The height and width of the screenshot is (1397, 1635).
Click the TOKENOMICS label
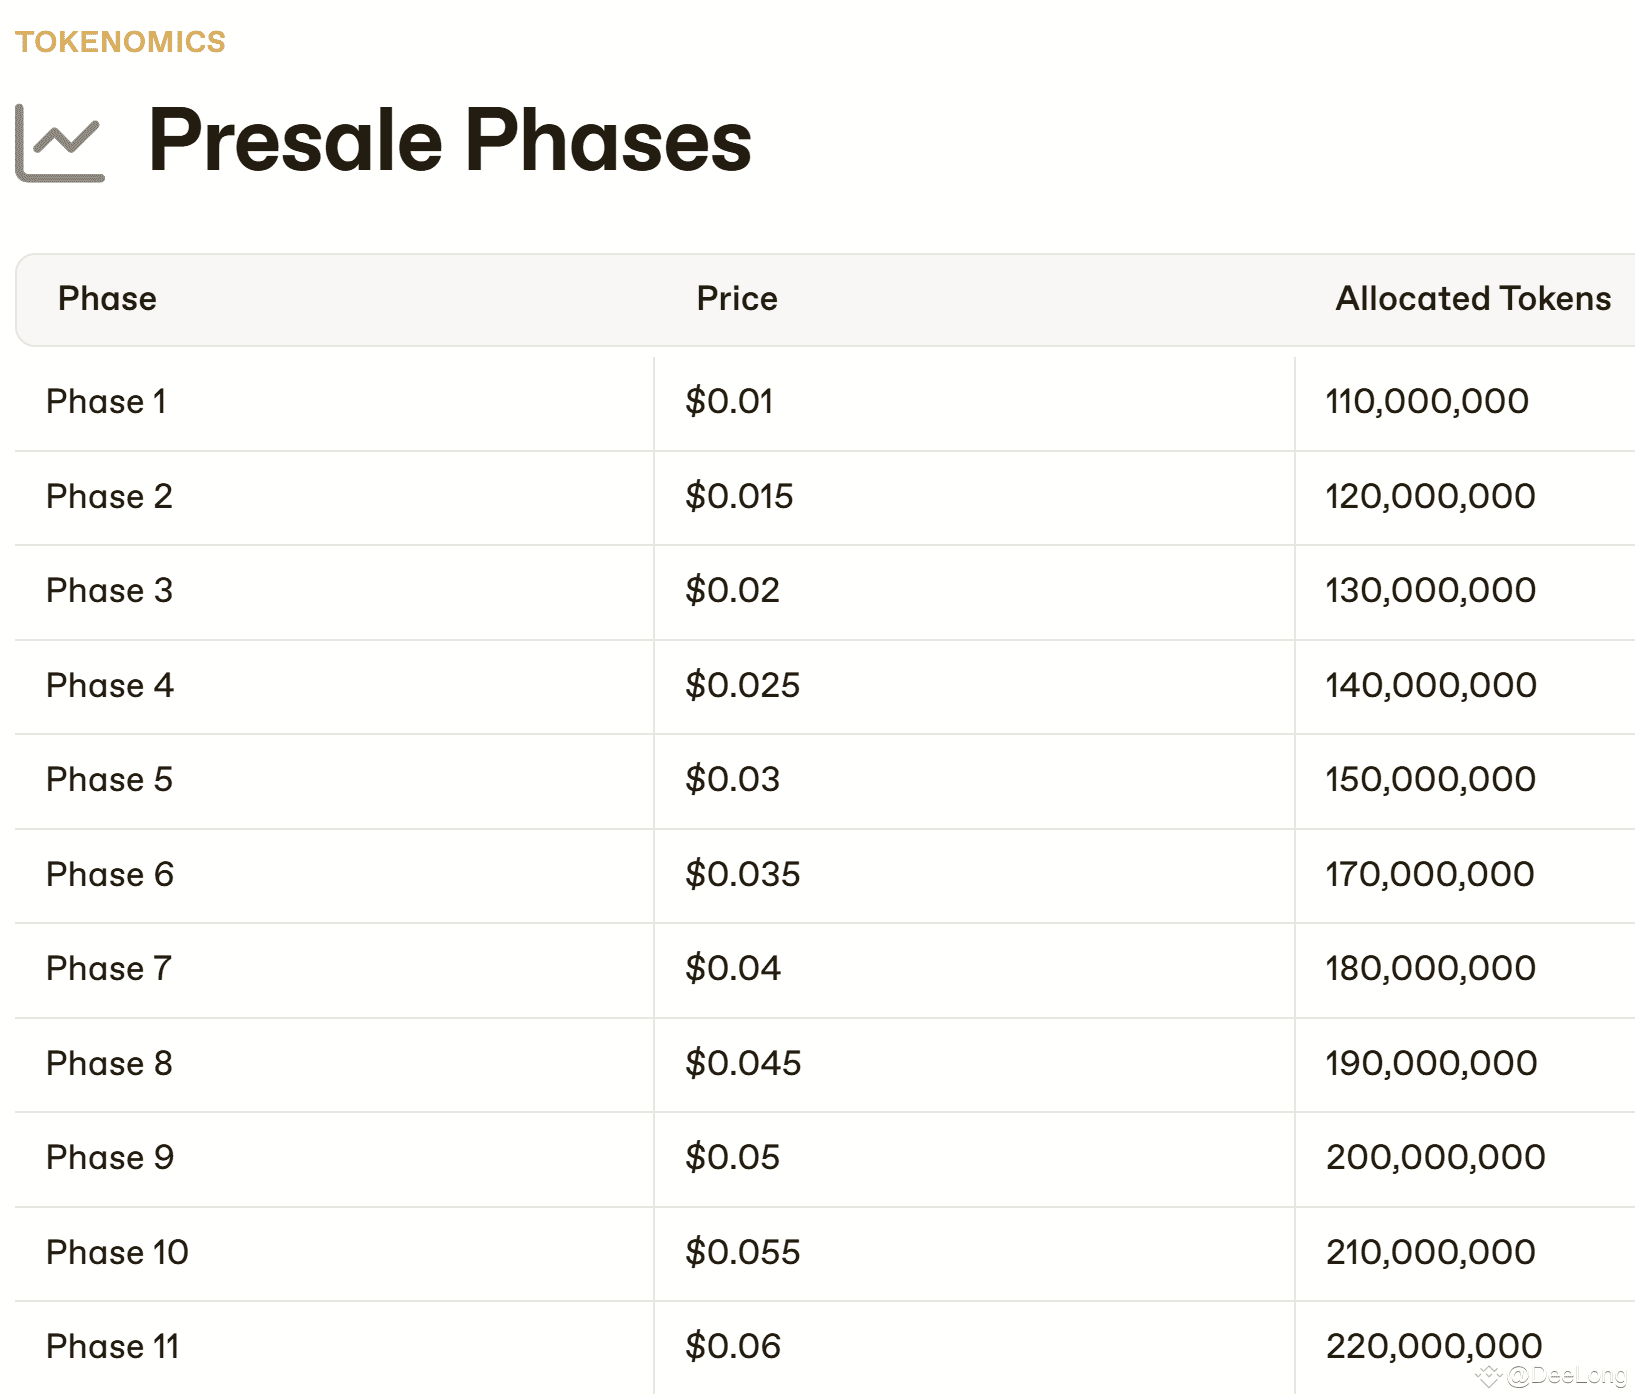[120, 42]
